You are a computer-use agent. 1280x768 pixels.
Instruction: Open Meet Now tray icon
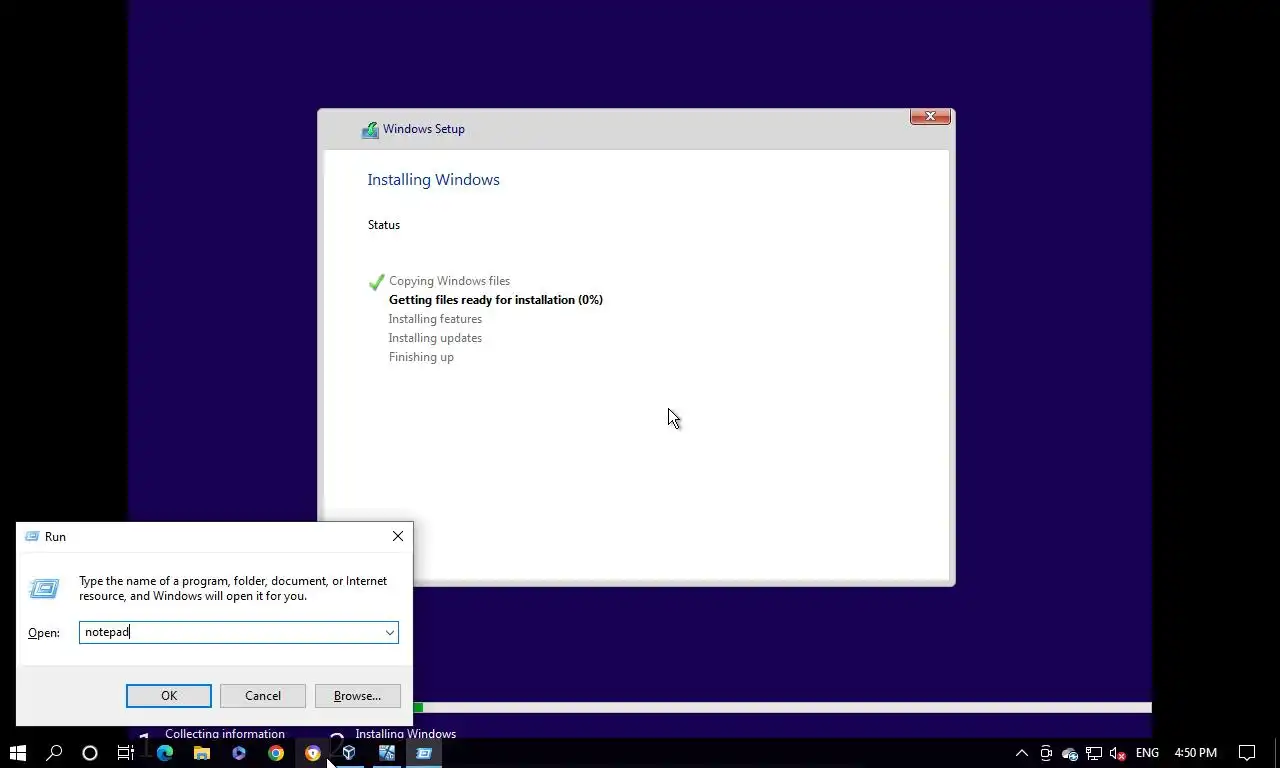(x=1046, y=753)
